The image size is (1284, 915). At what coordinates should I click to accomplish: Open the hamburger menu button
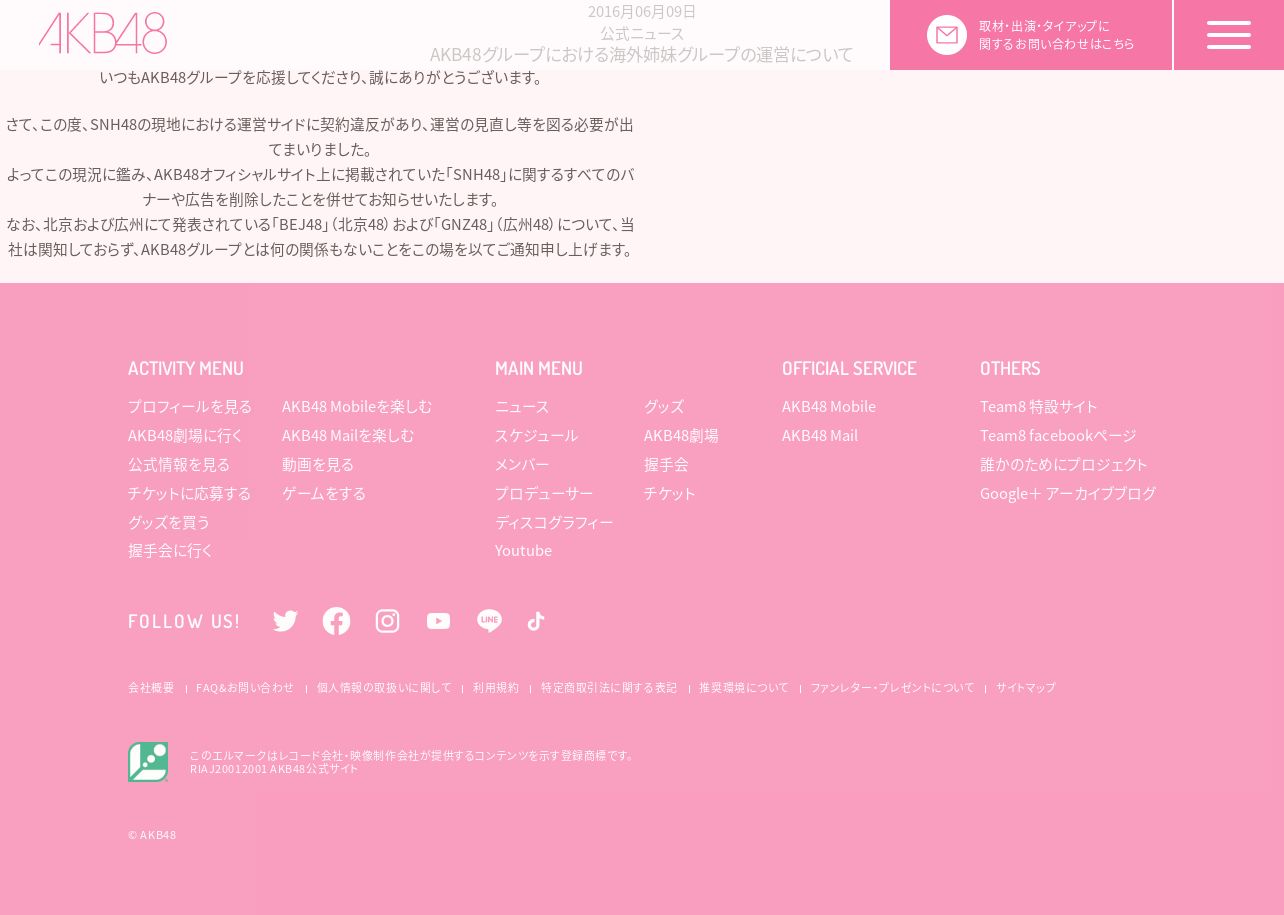pos(1229,35)
